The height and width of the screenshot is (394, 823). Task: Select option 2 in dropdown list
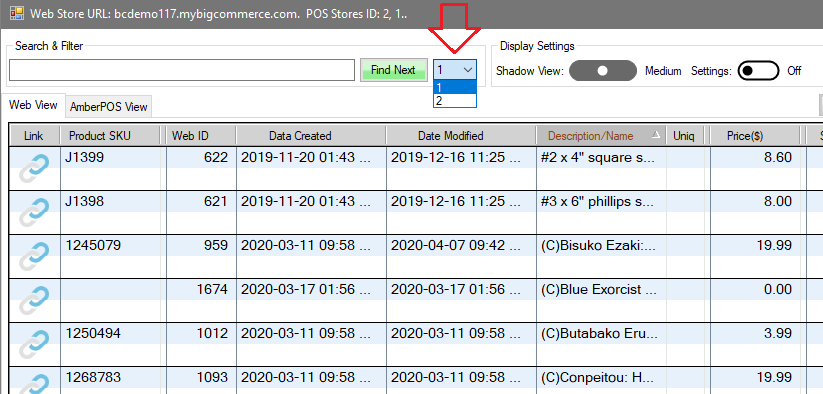pyautogui.click(x=455, y=100)
